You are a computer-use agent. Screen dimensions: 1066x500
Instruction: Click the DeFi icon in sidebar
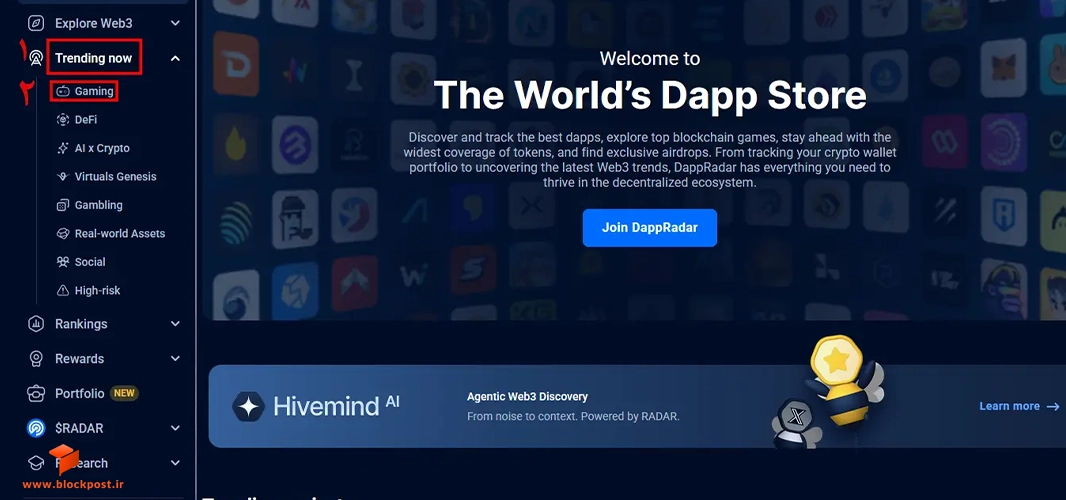tap(63, 120)
